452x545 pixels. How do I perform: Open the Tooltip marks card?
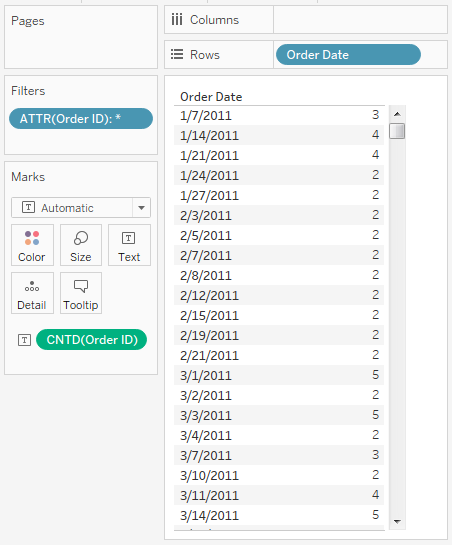tap(81, 293)
